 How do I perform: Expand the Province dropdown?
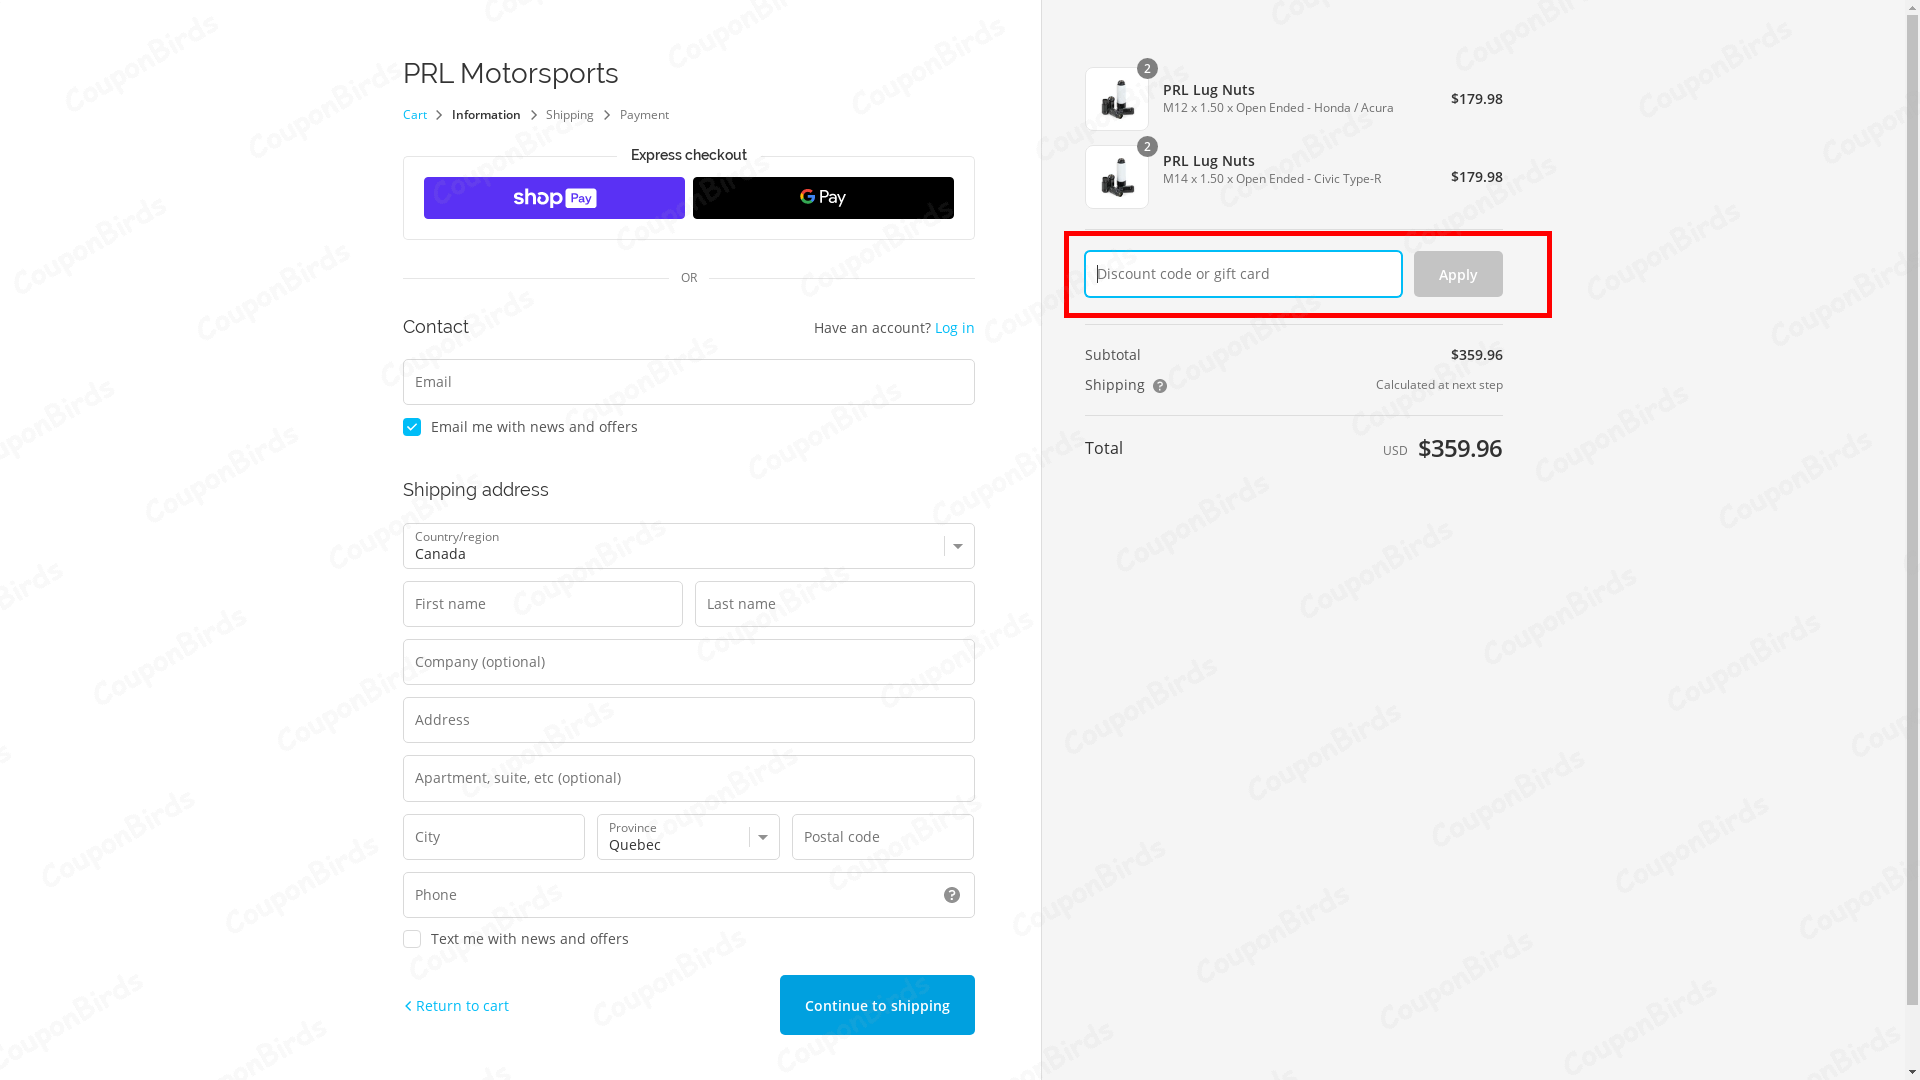pos(688,837)
